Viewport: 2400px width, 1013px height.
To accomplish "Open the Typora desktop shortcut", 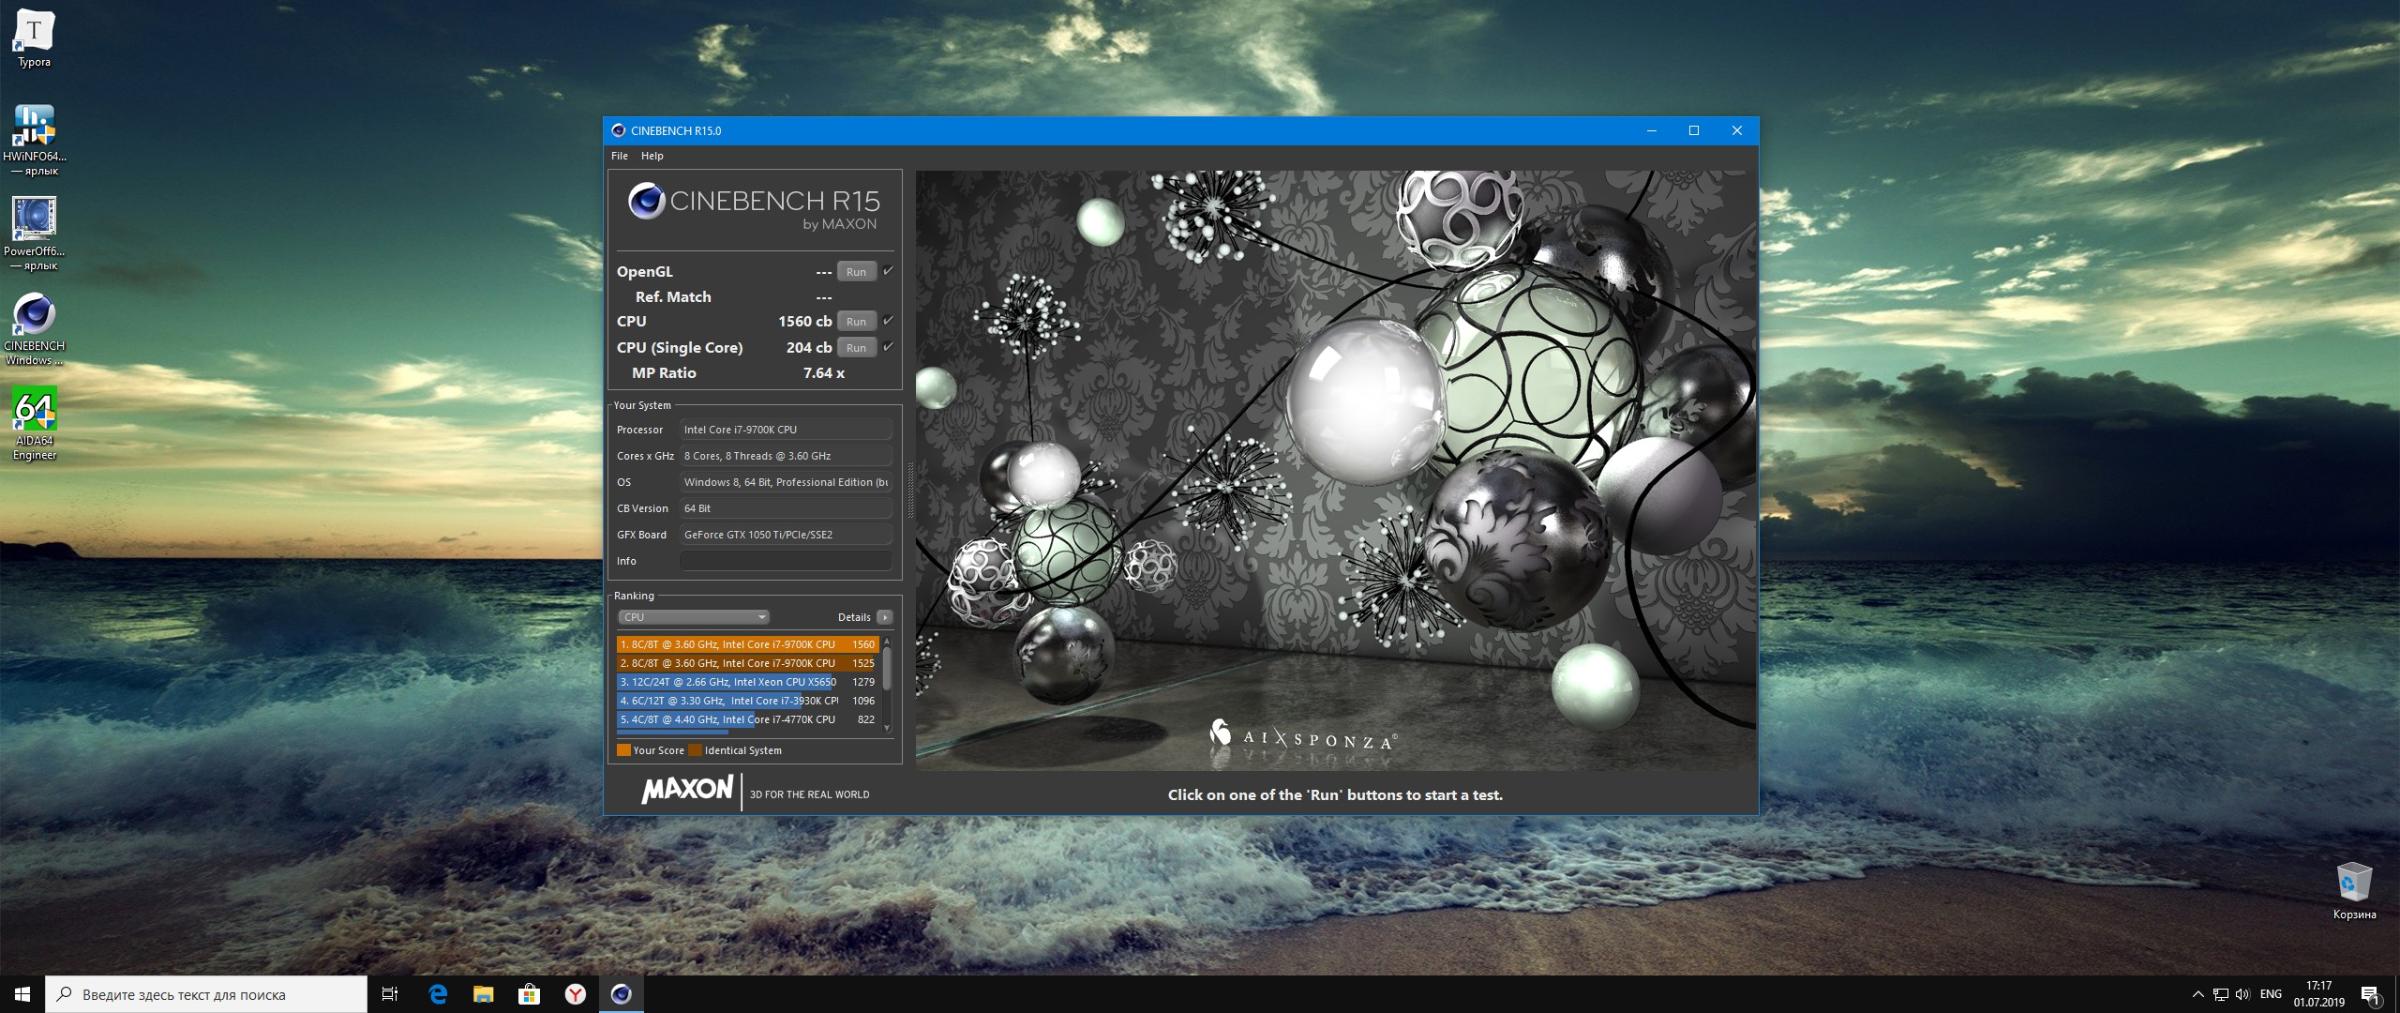I will pyautogui.click(x=34, y=38).
